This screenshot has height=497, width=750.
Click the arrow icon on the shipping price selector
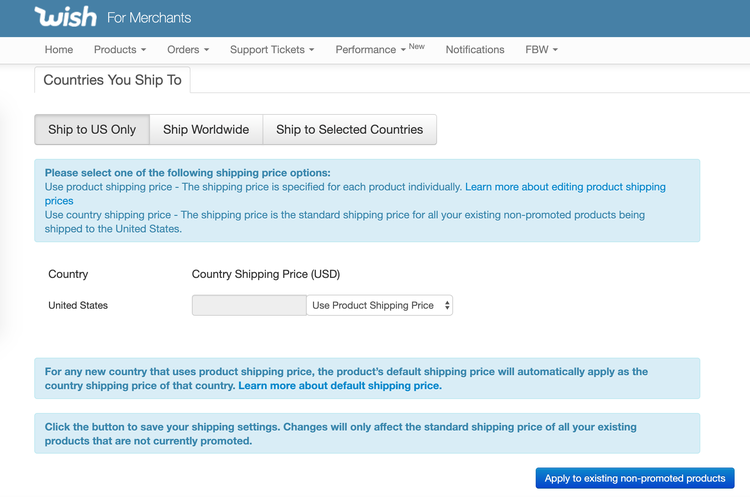click(x=446, y=305)
